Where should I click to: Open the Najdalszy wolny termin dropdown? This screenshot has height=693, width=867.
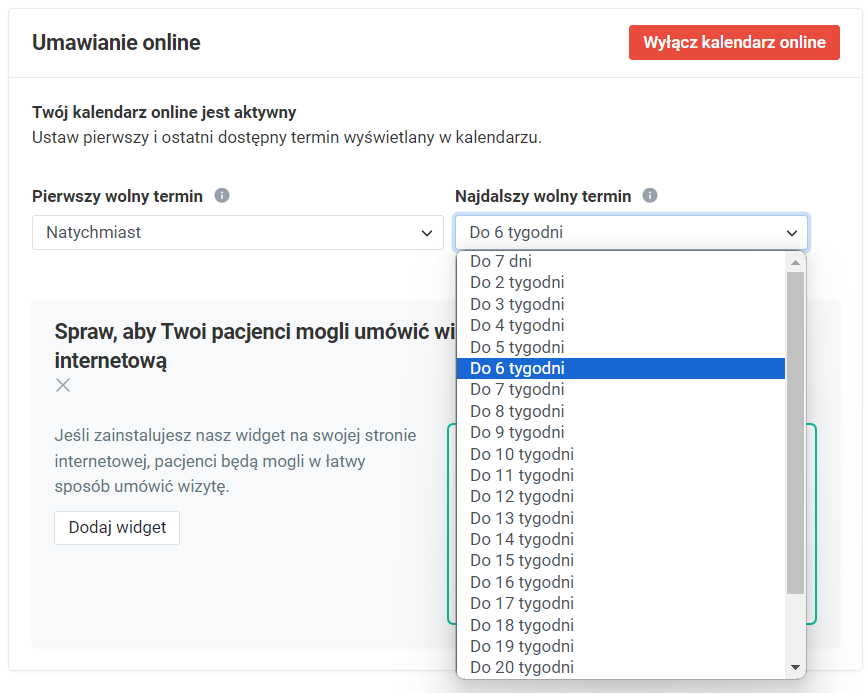[631, 232]
